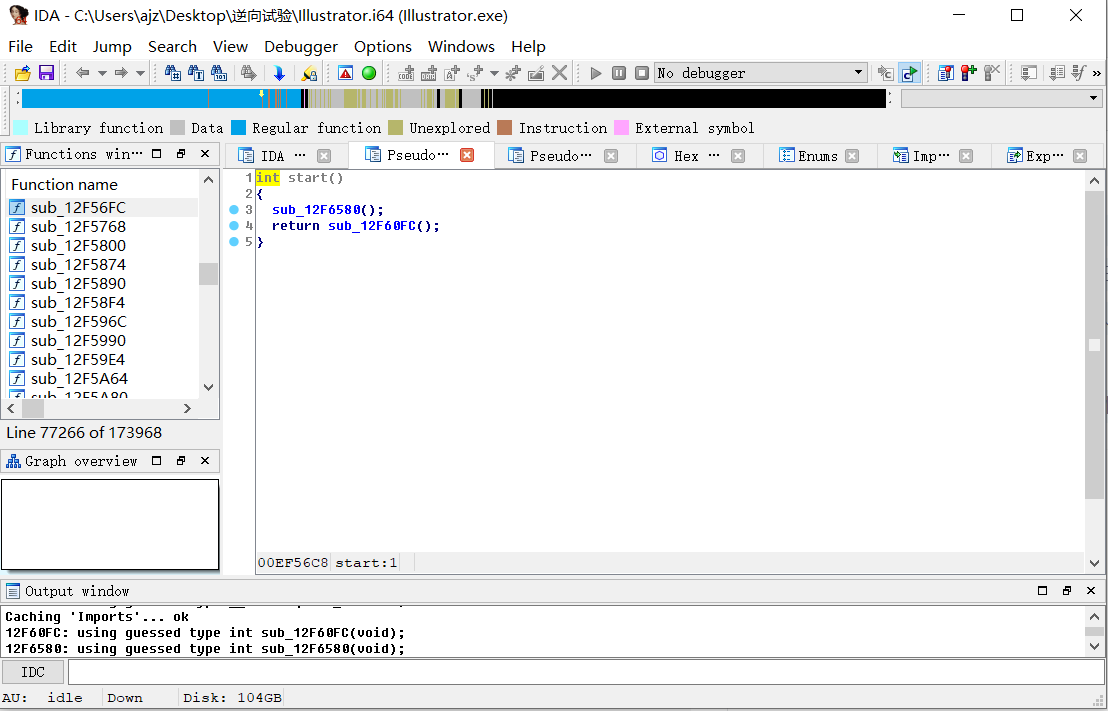Open the Search menu
Viewport: 1108px width, 711px height.
(172, 47)
